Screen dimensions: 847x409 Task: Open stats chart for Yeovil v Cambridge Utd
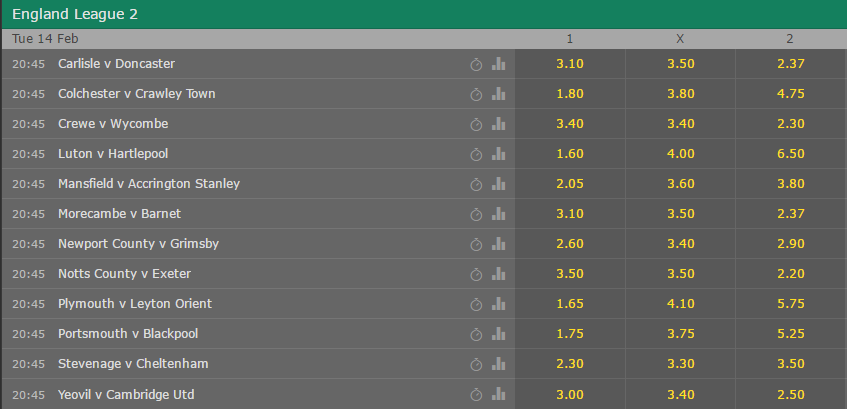(499, 394)
